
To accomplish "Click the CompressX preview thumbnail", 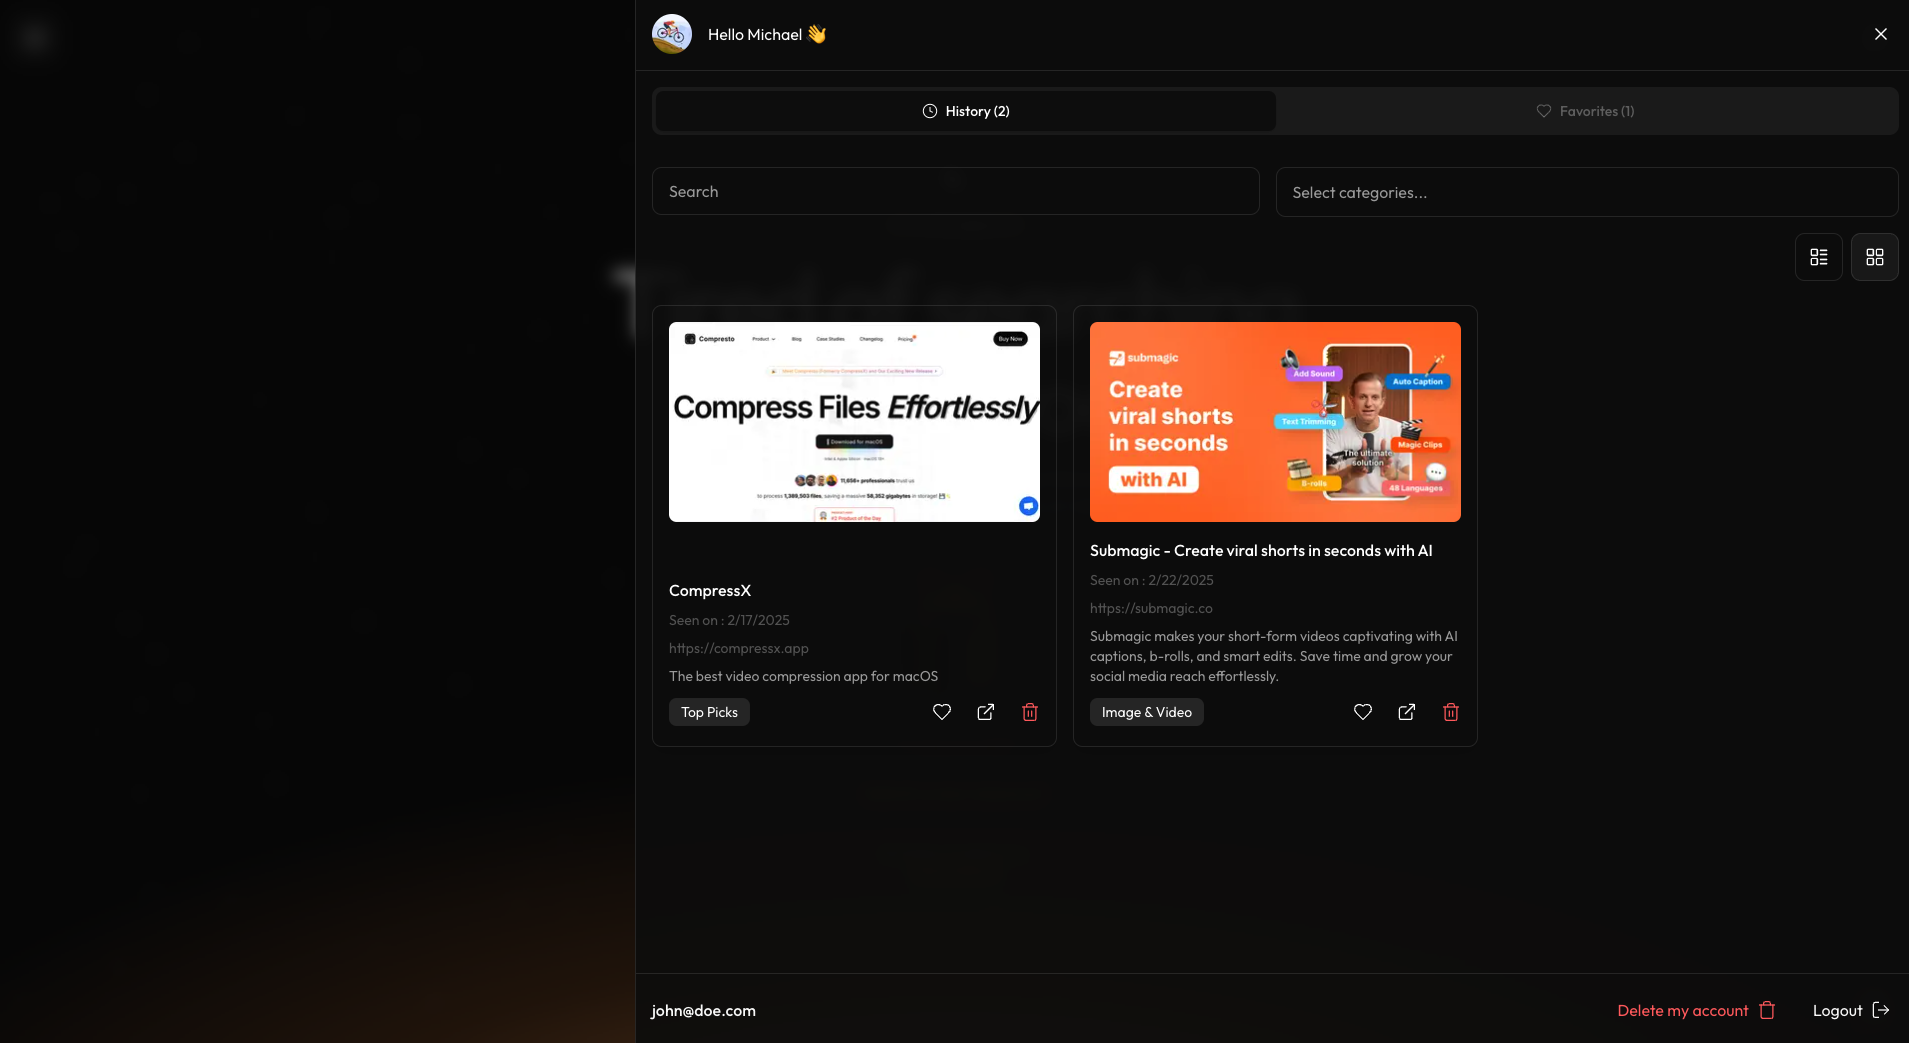I will [854, 422].
